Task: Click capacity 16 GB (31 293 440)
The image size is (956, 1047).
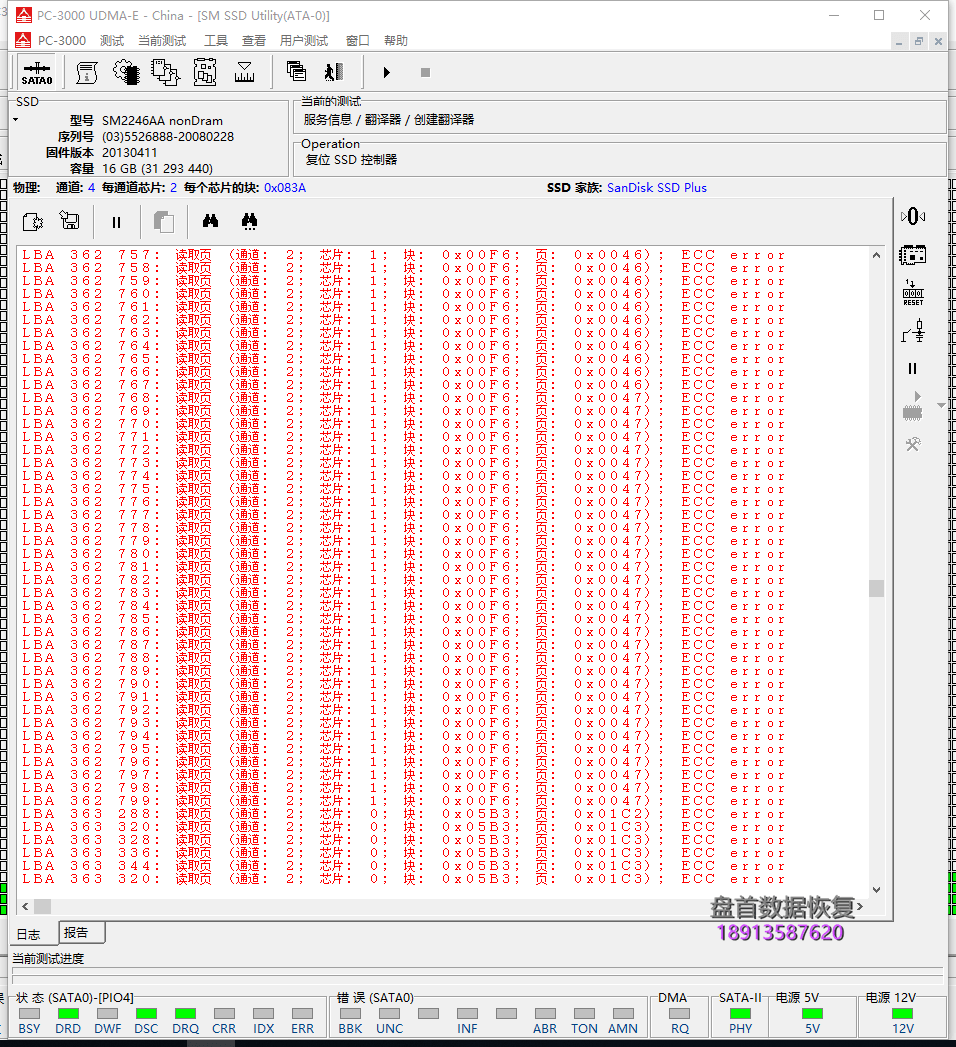Action: point(158,169)
